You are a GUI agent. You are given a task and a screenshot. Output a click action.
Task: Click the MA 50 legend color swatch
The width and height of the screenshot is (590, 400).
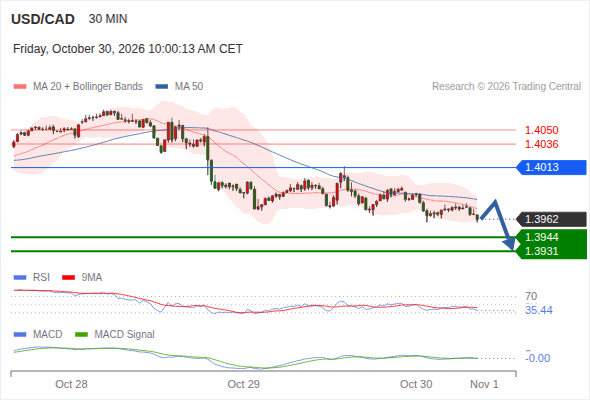point(162,87)
